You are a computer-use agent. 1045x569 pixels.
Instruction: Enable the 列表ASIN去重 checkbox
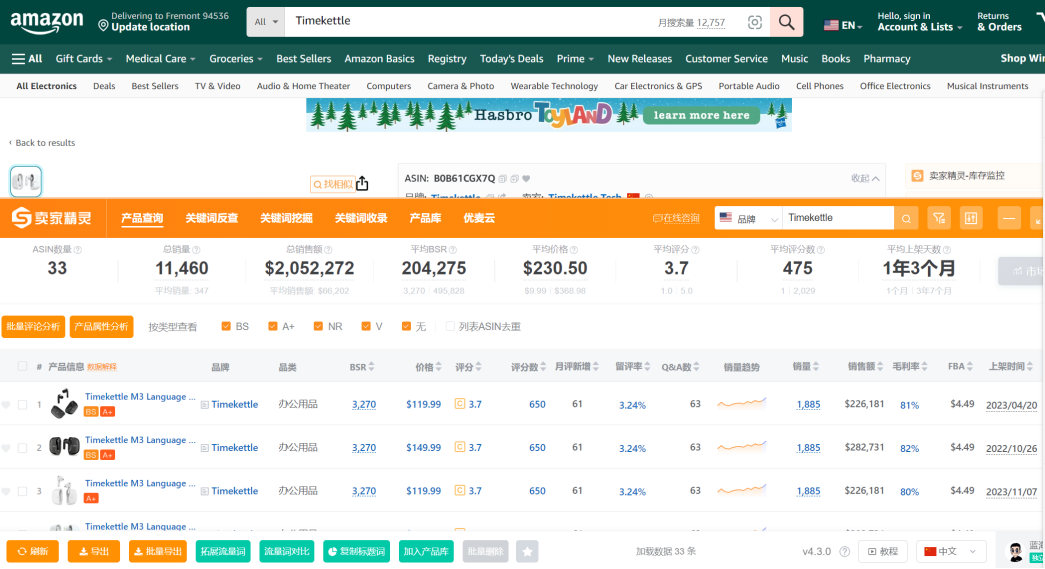click(x=450, y=326)
